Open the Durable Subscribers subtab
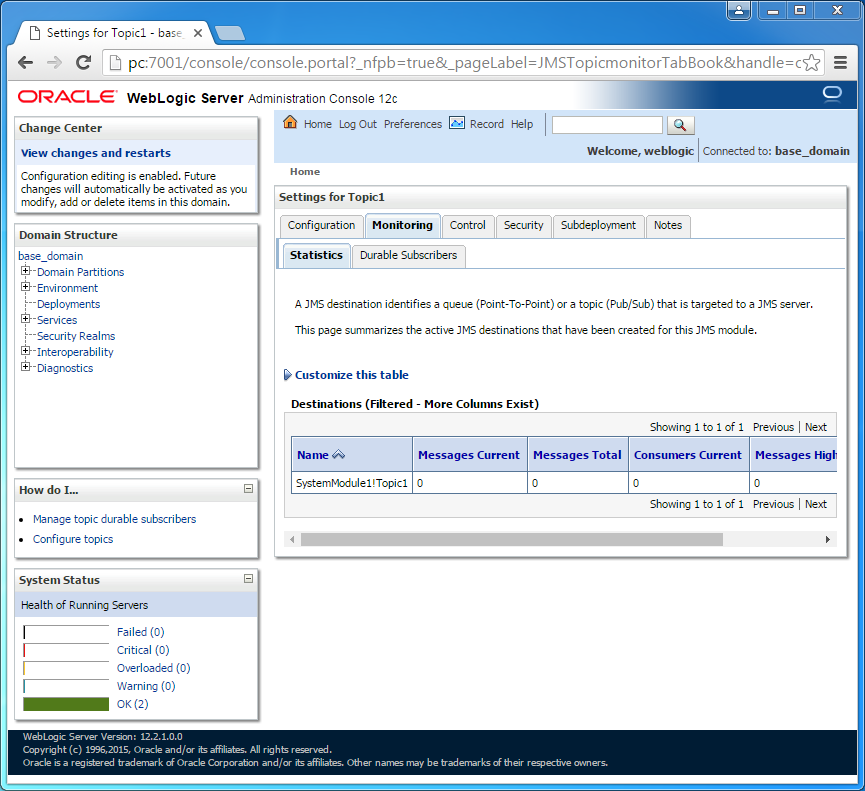This screenshot has width=865, height=791. pos(408,255)
